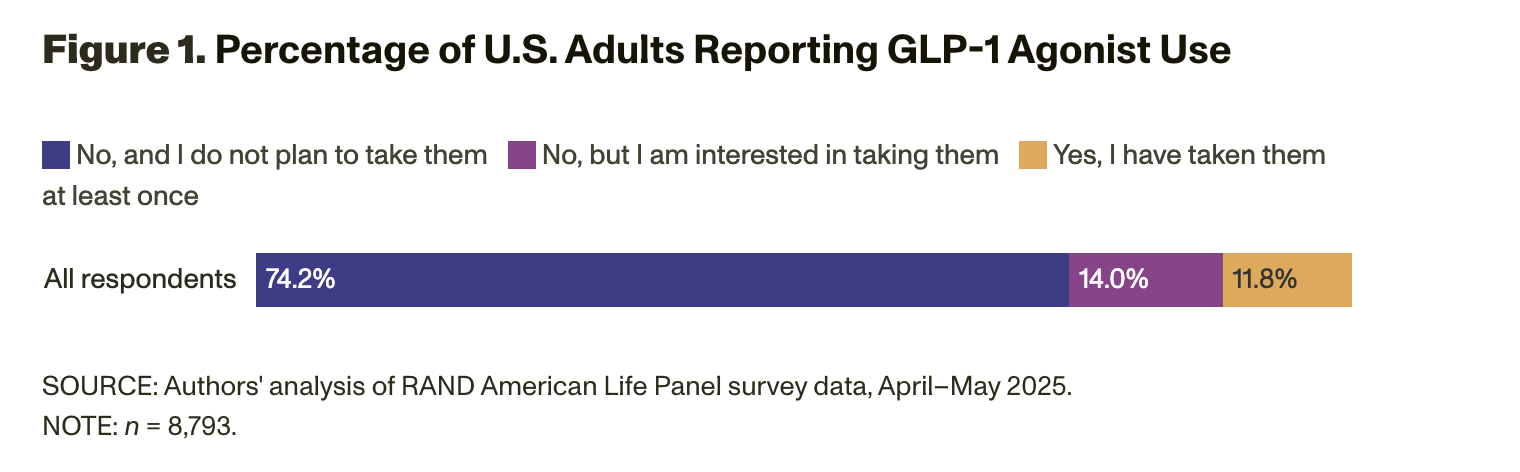Select "Yes, I have taken them" legend label
Screen dimensions: 1520x472
tap(1189, 155)
